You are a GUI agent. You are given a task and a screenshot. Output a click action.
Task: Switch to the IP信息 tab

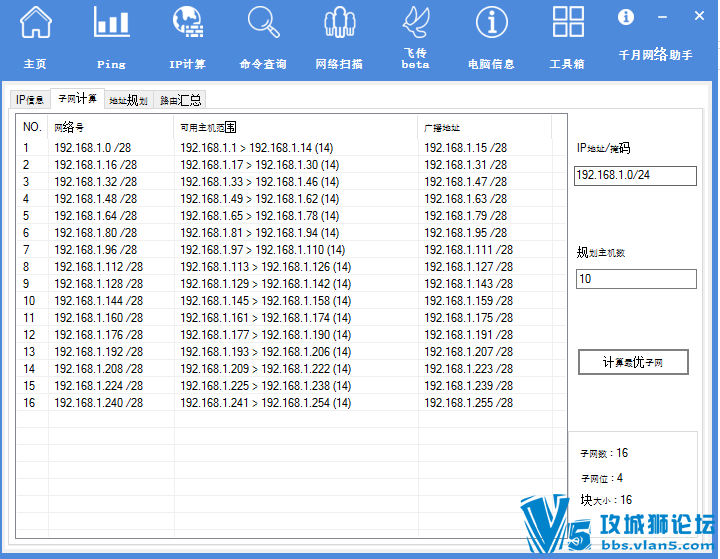[30, 100]
